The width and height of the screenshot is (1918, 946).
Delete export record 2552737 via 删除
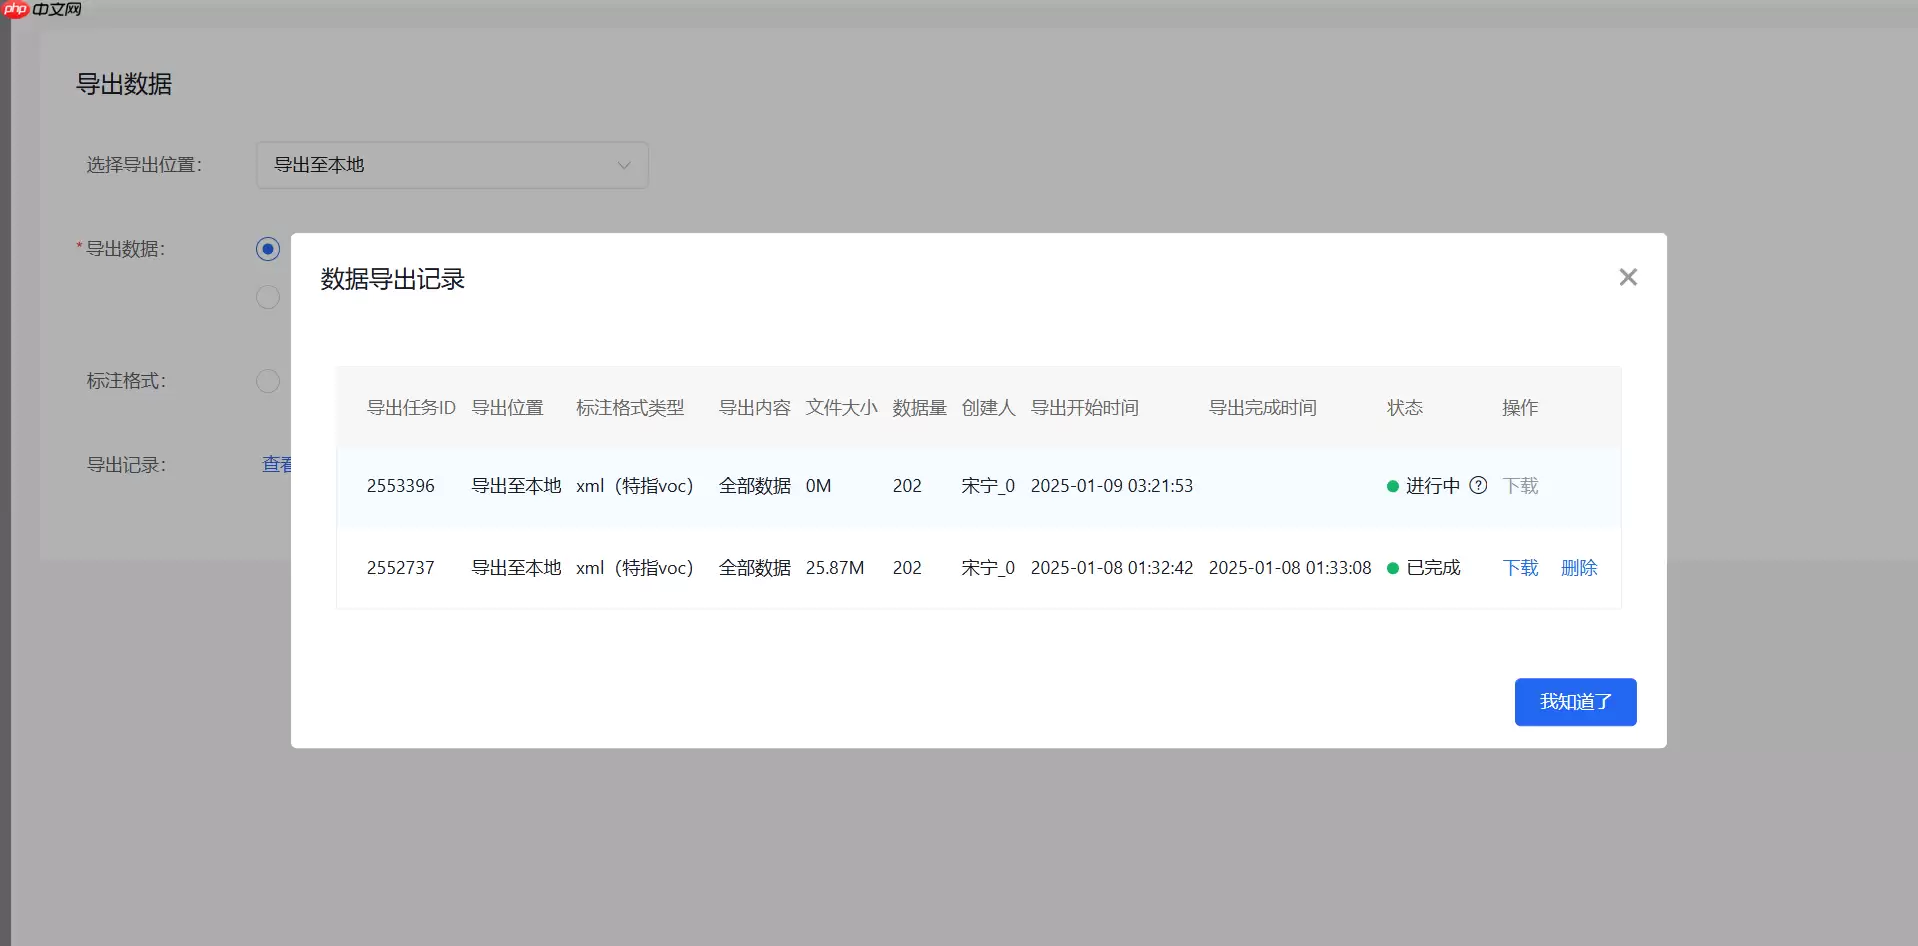(1578, 568)
